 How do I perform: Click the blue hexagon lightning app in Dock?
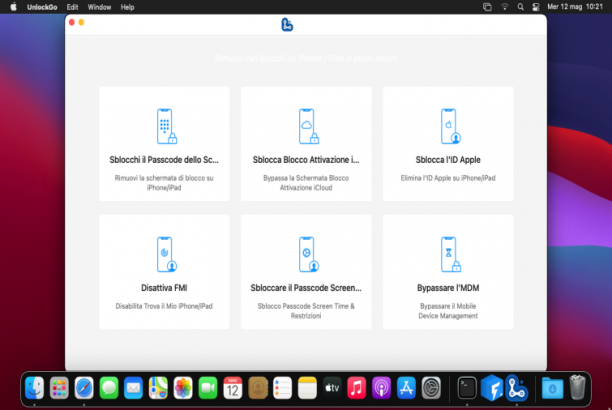(x=492, y=388)
